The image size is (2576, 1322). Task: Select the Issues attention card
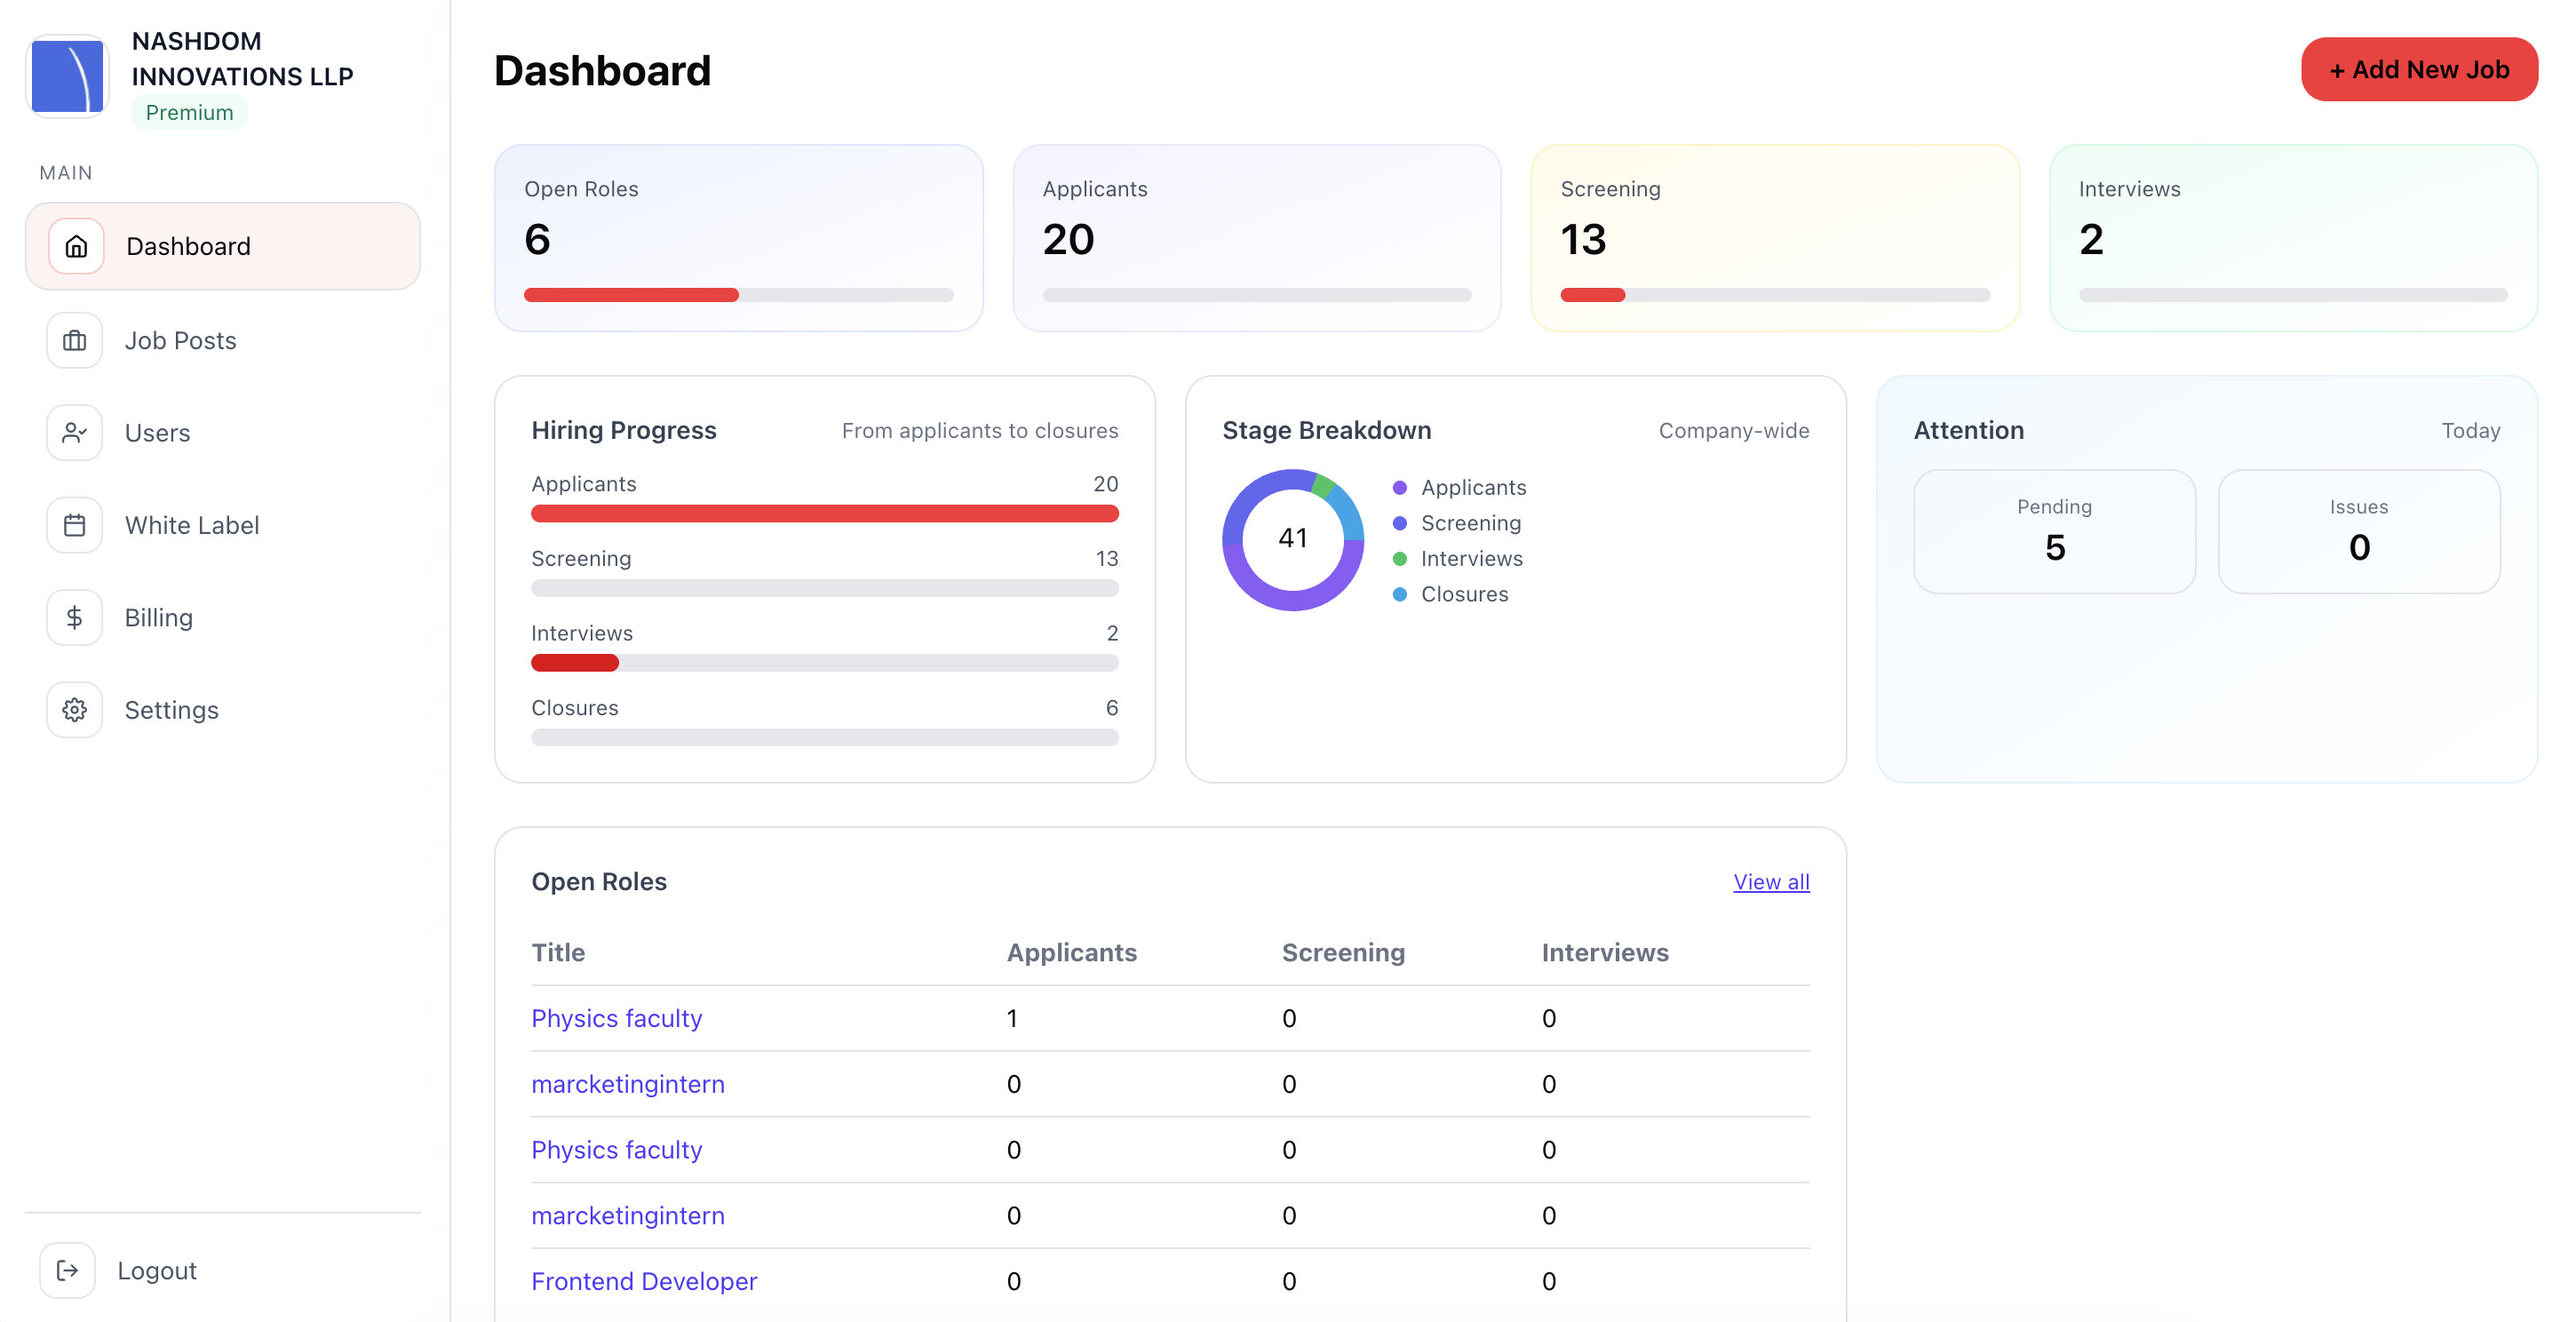pos(2358,531)
